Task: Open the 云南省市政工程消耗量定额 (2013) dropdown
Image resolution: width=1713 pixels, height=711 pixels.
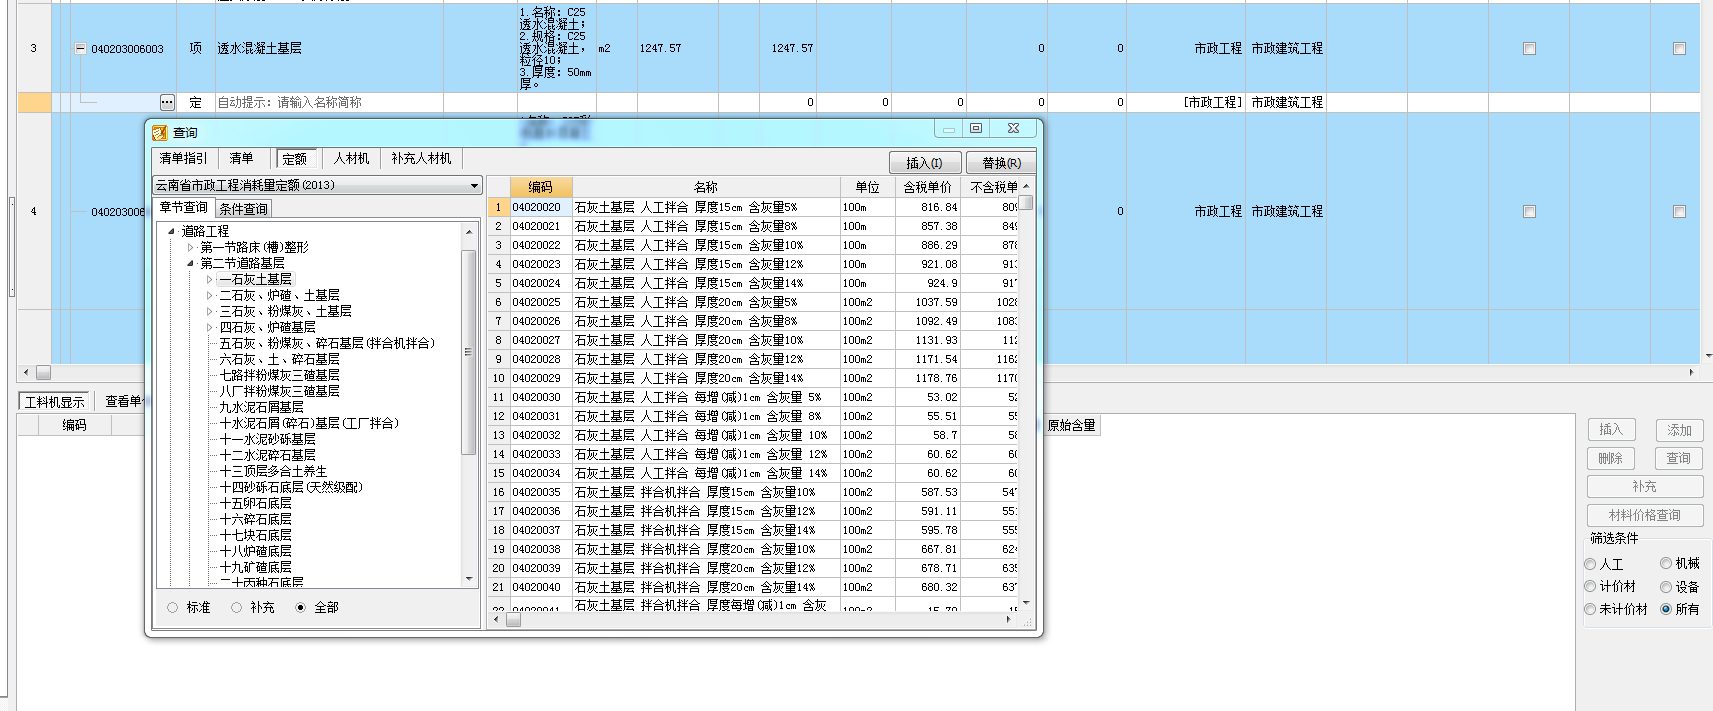Action: pyautogui.click(x=474, y=186)
